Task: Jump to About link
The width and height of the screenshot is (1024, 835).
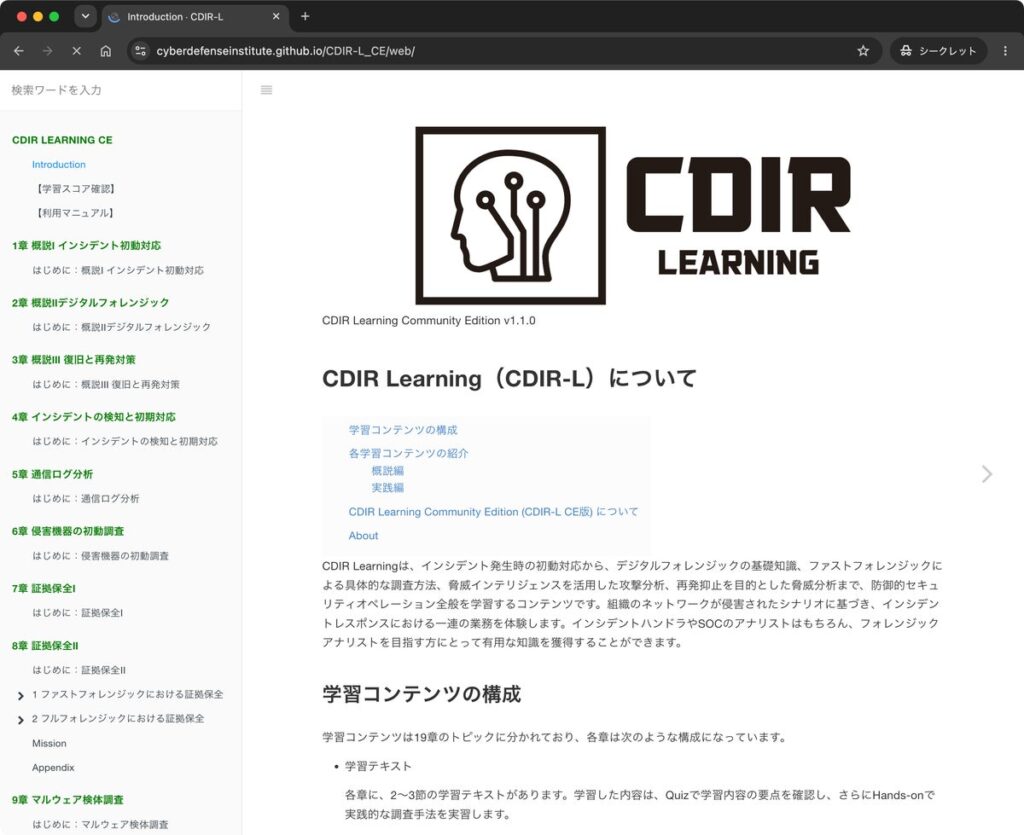Action: (x=363, y=536)
